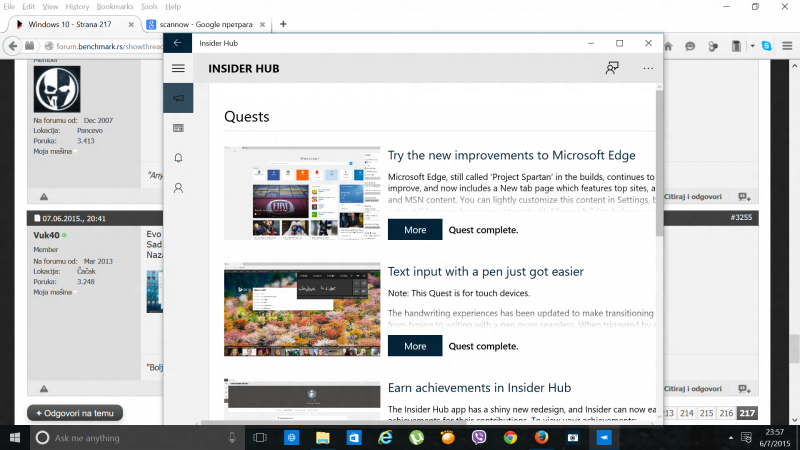
Task: Open Viber from the taskbar
Action: click(479, 438)
